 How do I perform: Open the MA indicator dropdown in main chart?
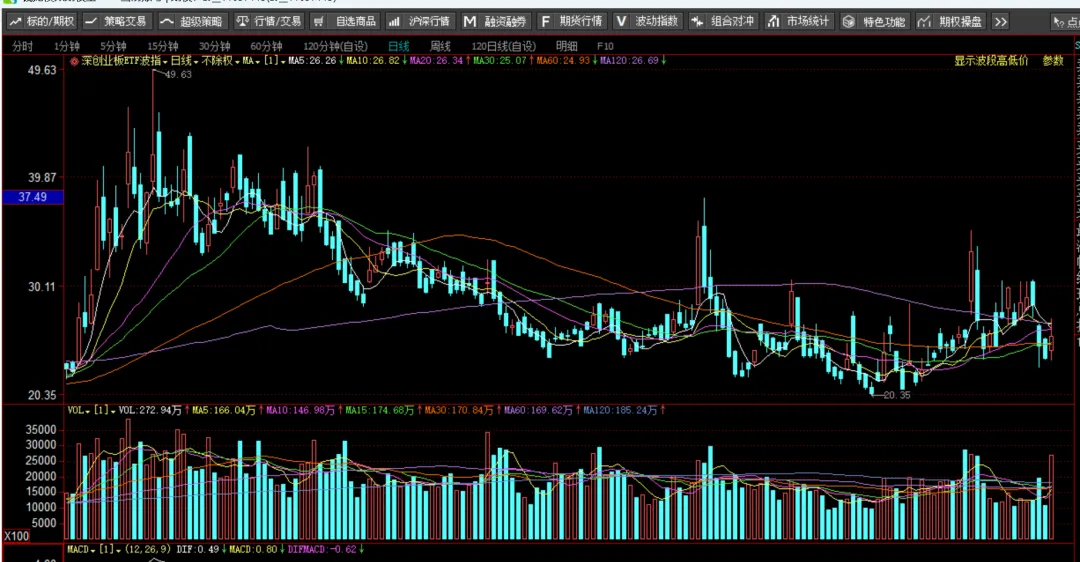[x=251, y=61]
